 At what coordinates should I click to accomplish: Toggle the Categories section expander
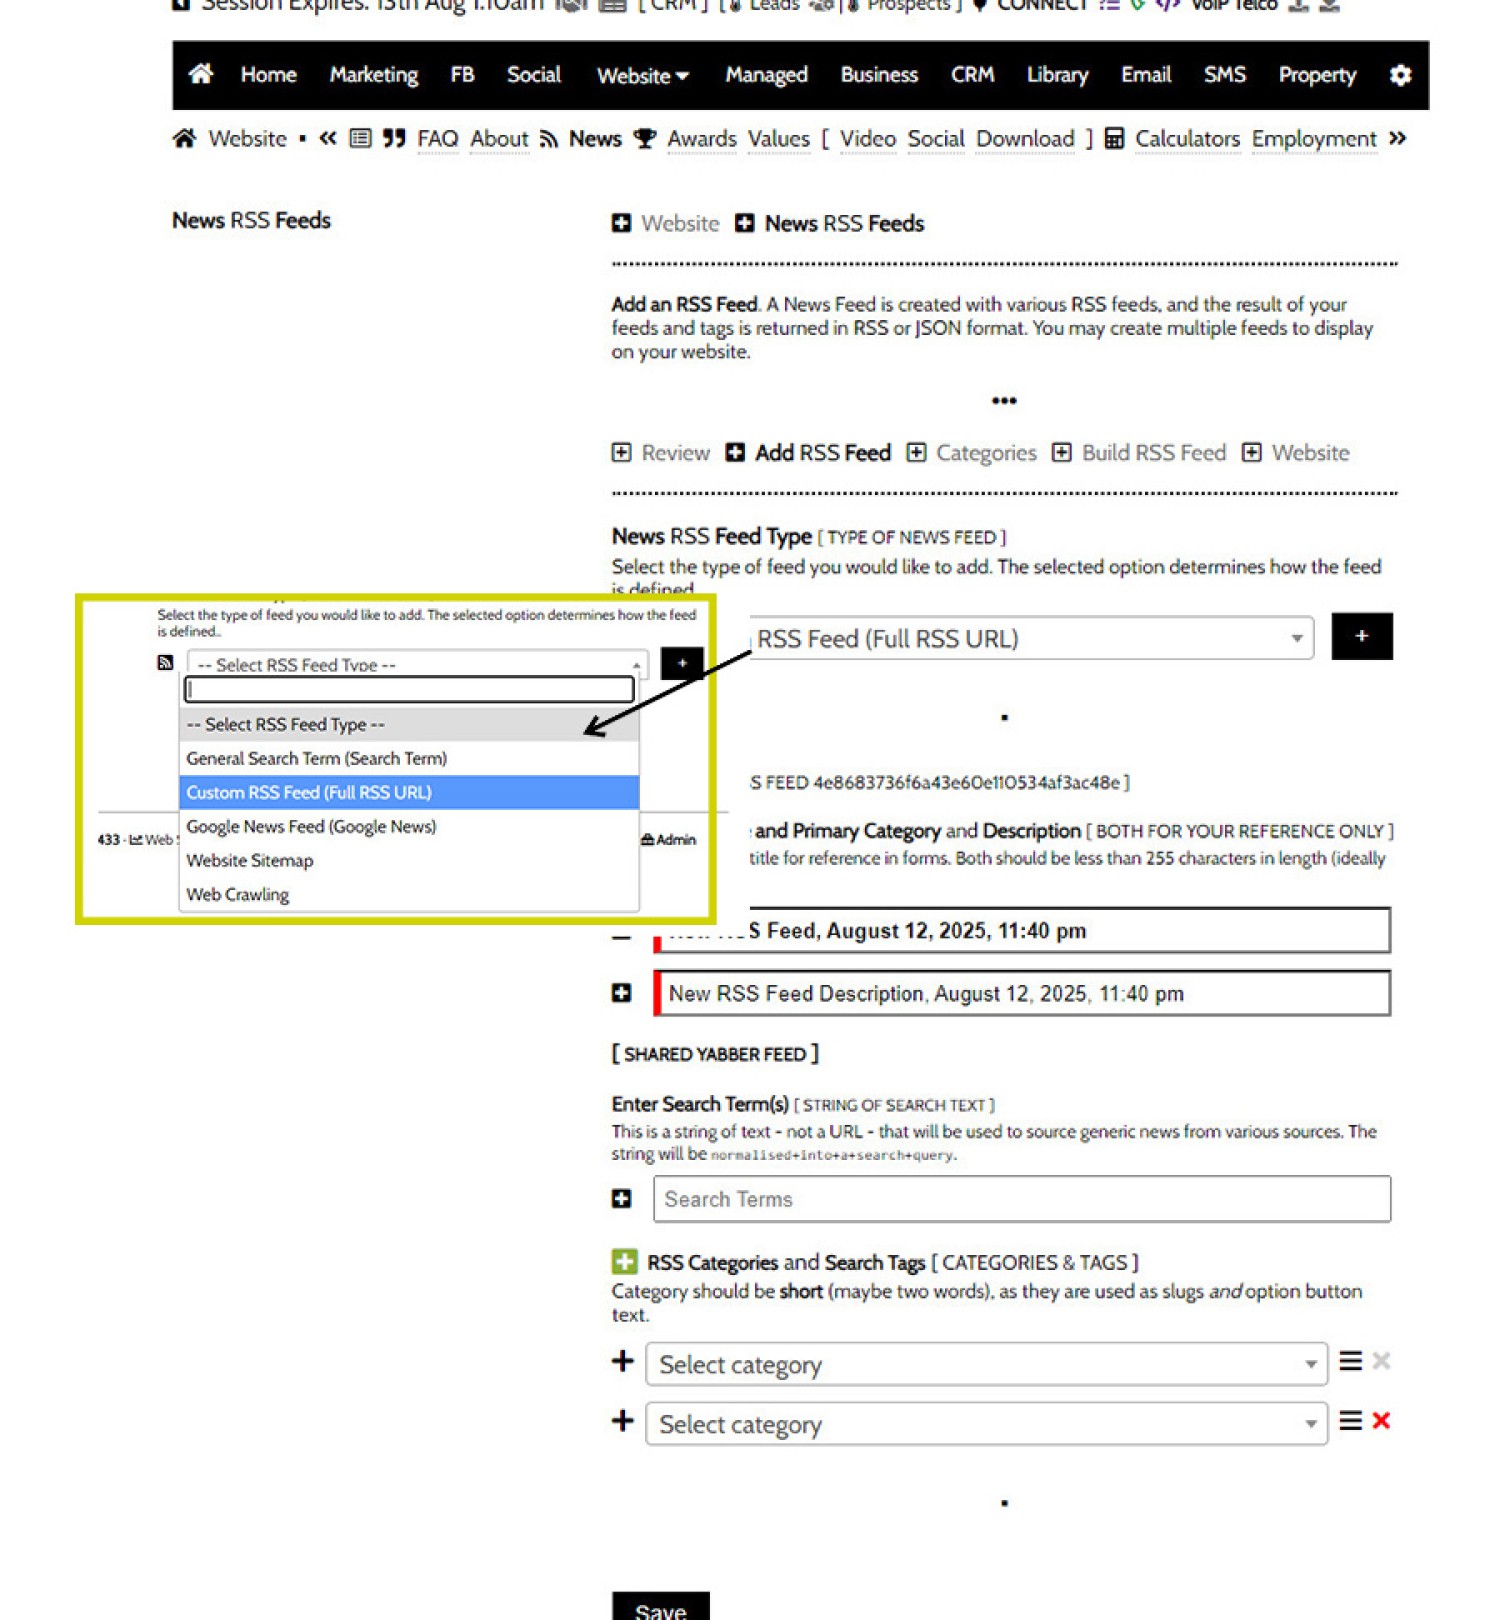tap(916, 453)
